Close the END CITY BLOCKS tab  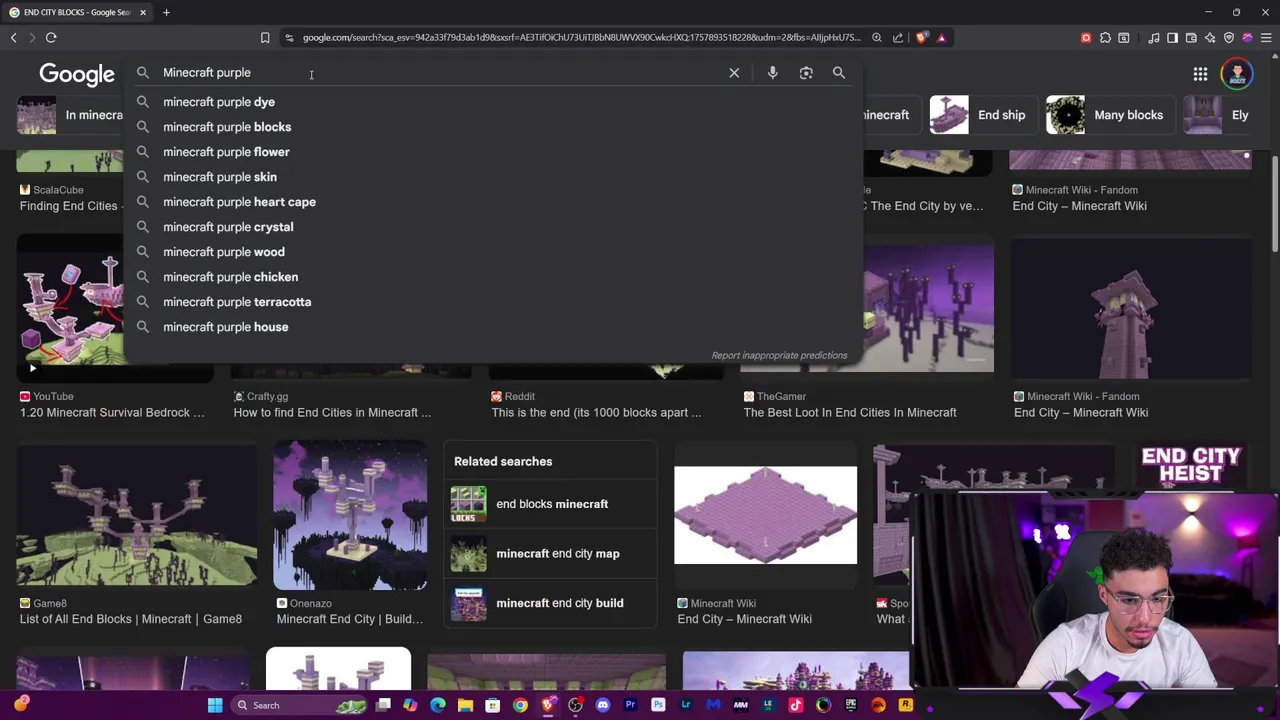pyautogui.click(x=143, y=12)
